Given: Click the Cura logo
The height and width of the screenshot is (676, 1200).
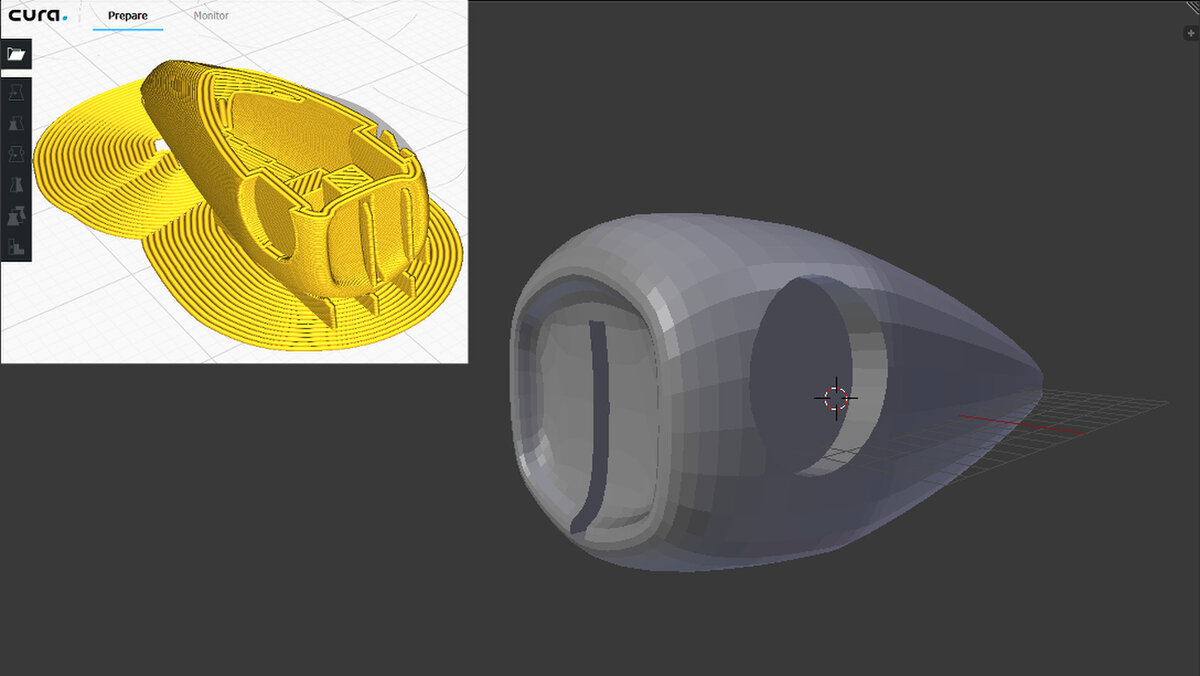Looking at the screenshot, I should point(38,15).
